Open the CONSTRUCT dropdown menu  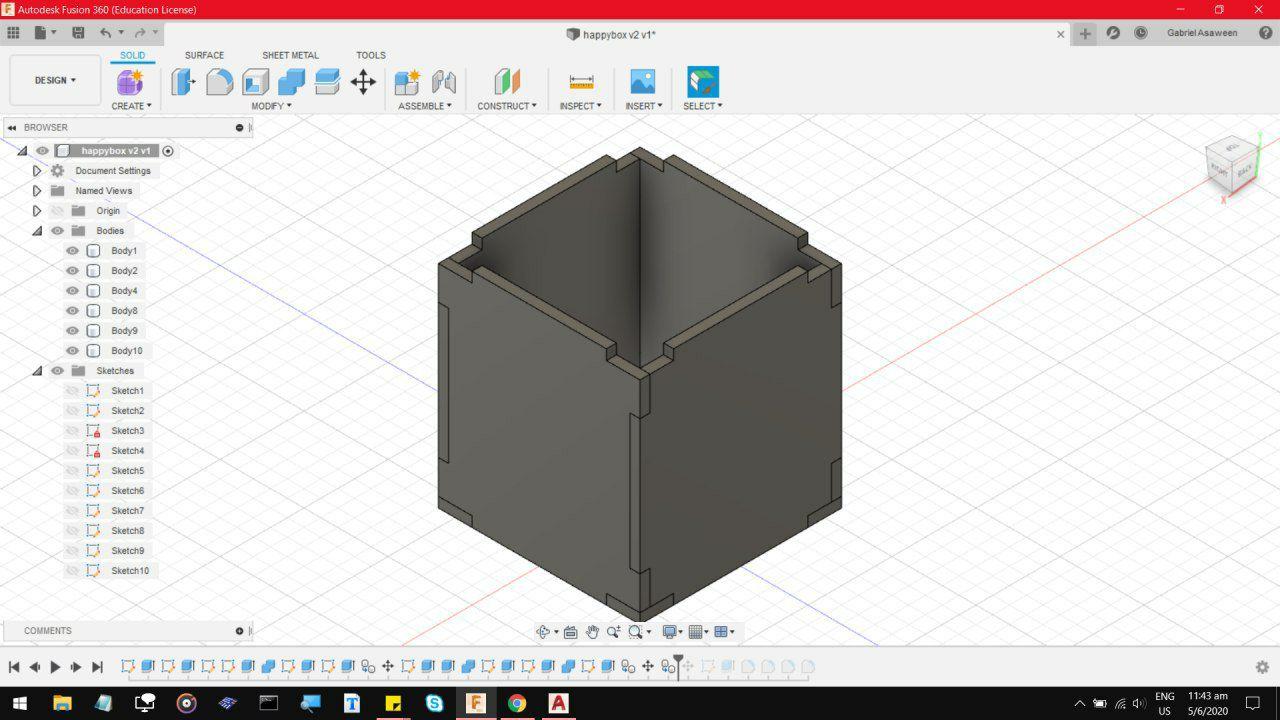[507, 106]
